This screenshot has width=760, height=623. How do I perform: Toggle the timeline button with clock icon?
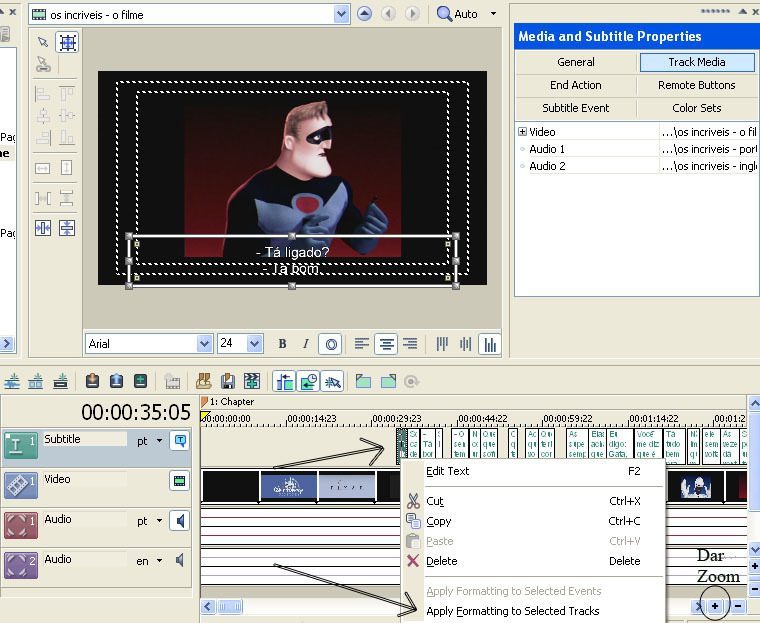(308, 381)
